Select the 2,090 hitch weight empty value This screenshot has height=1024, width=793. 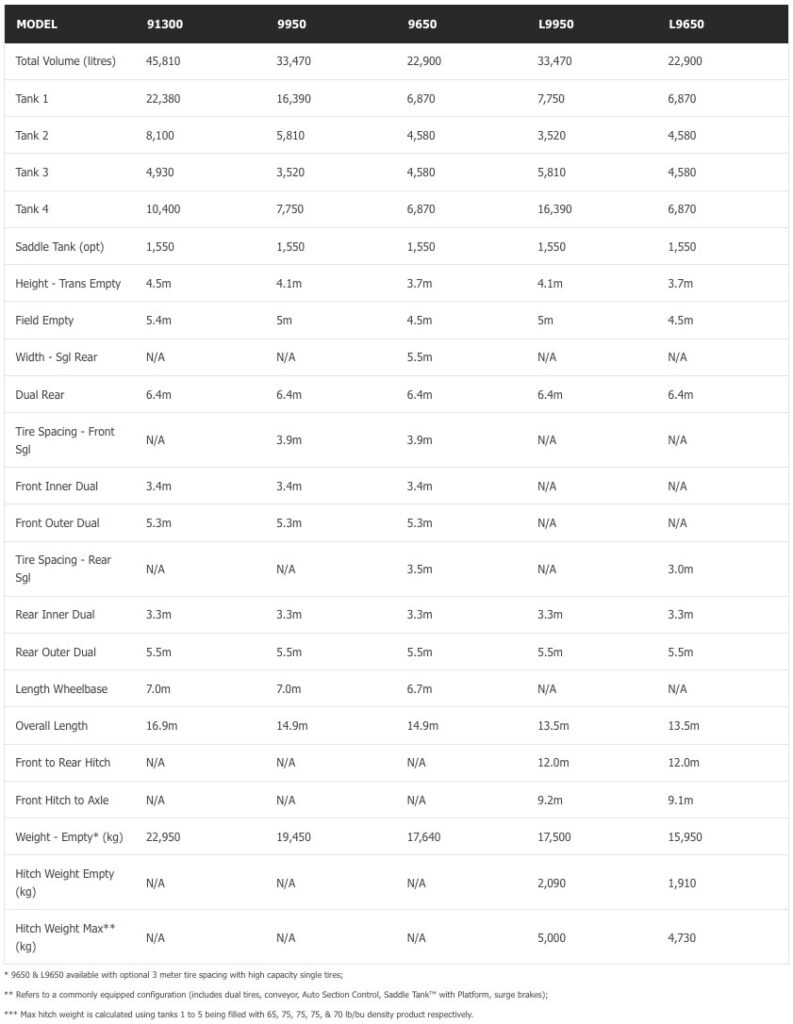(x=552, y=883)
